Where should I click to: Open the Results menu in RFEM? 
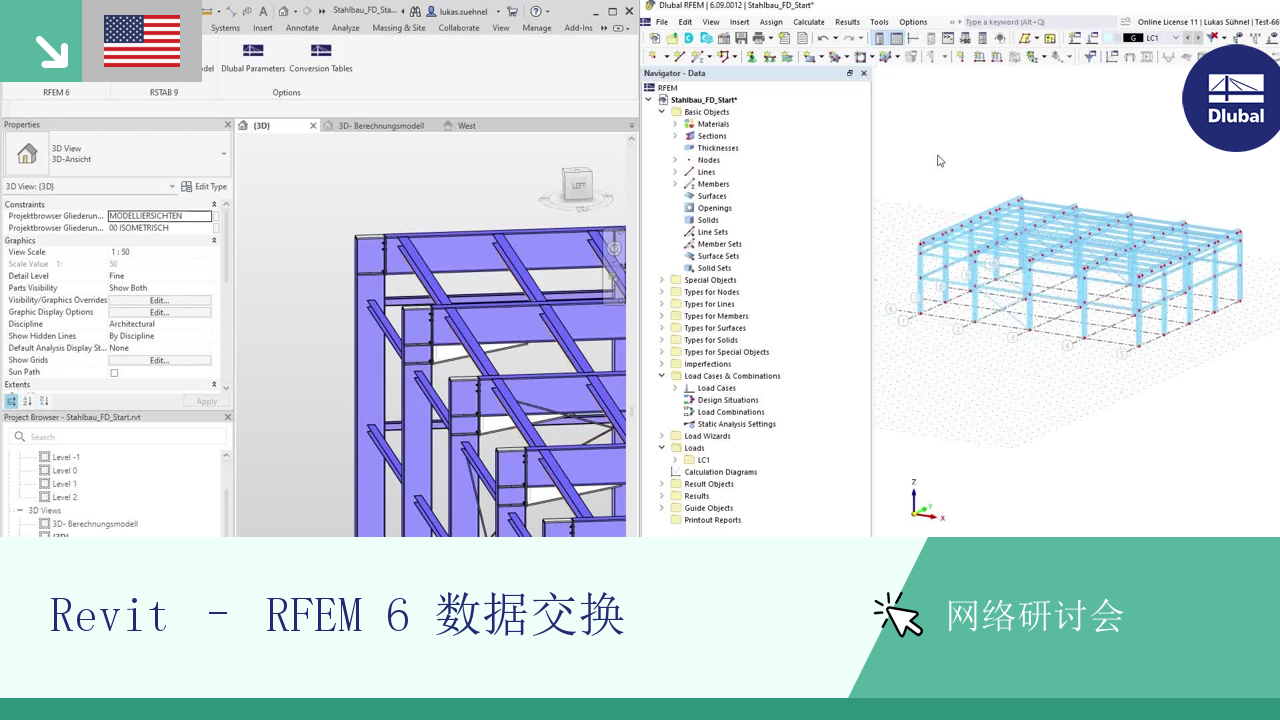pos(846,21)
